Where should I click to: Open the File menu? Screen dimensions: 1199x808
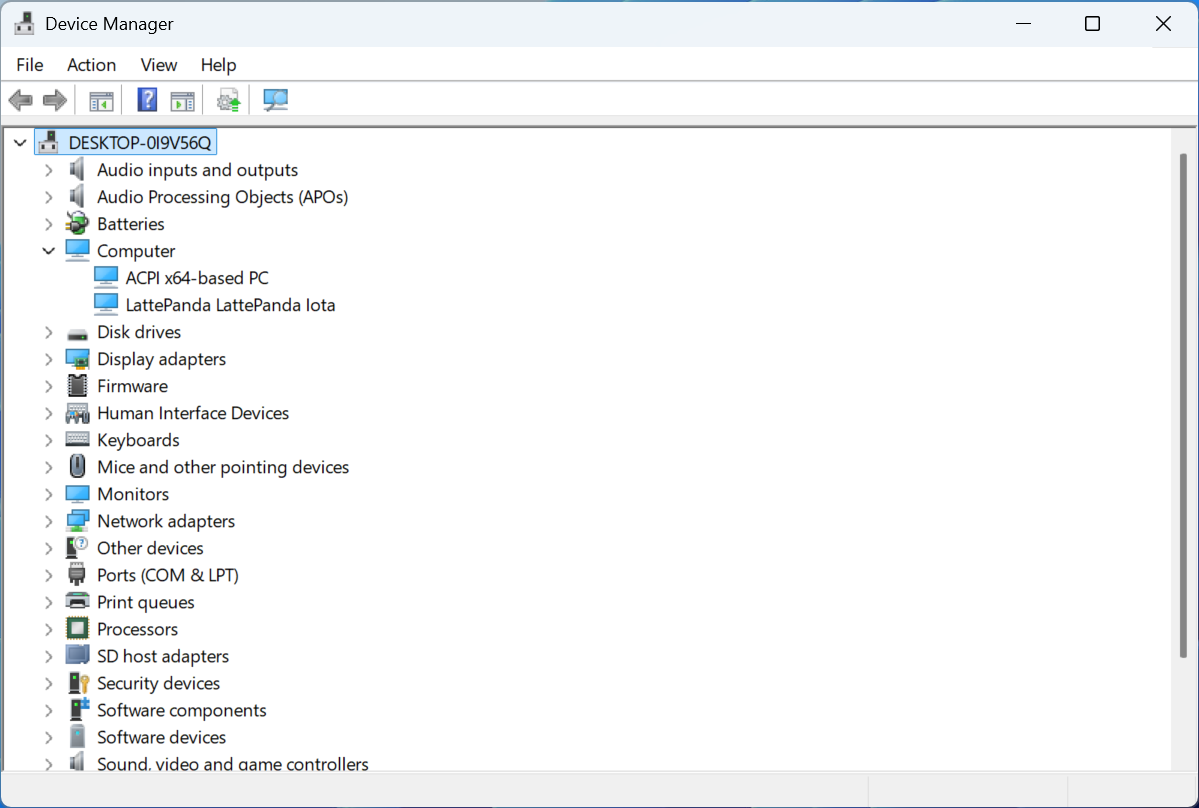[30, 65]
